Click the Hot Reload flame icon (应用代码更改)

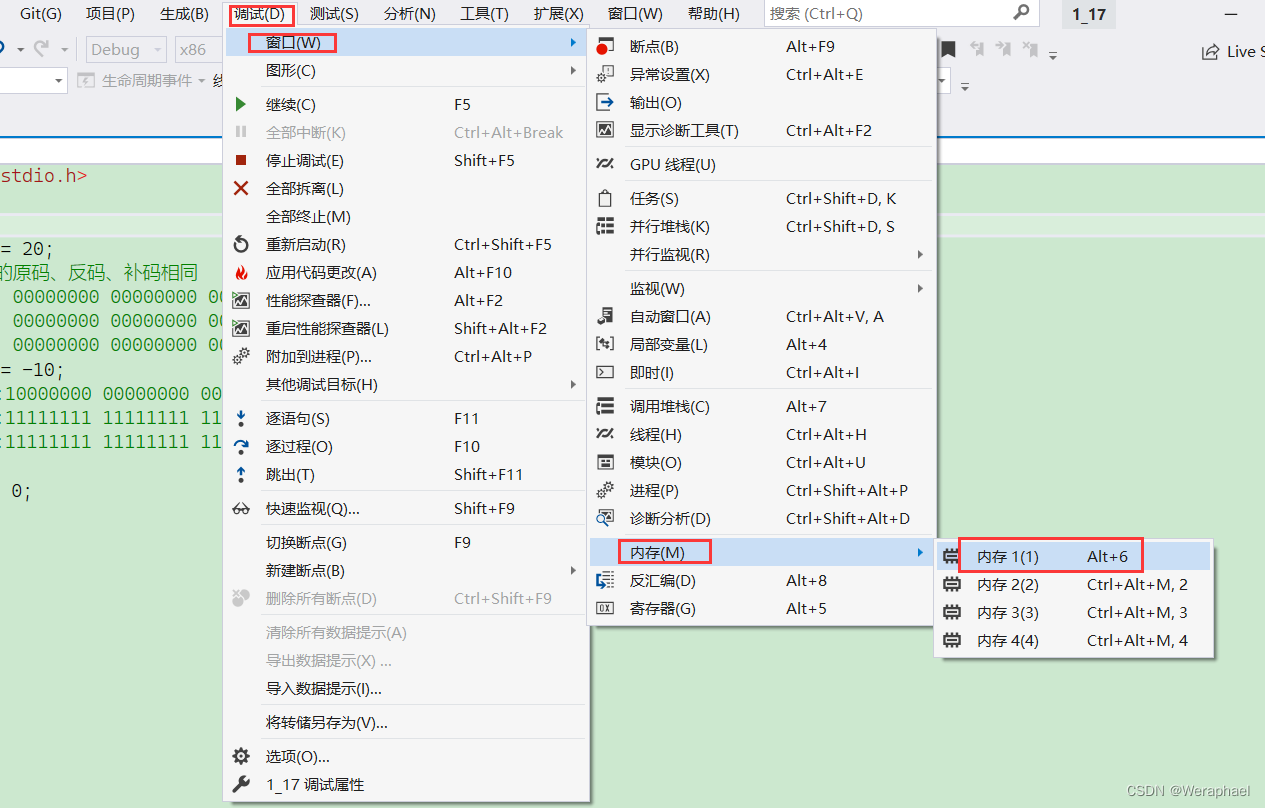pyautogui.click(x=241, y=273)
